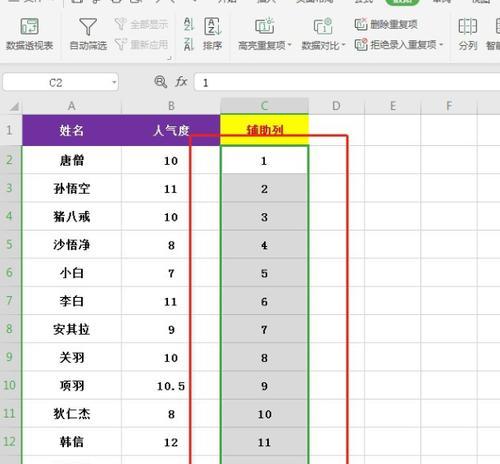500x464 pixels.
Task: Click the formula bar input
Action: point(347,82)
